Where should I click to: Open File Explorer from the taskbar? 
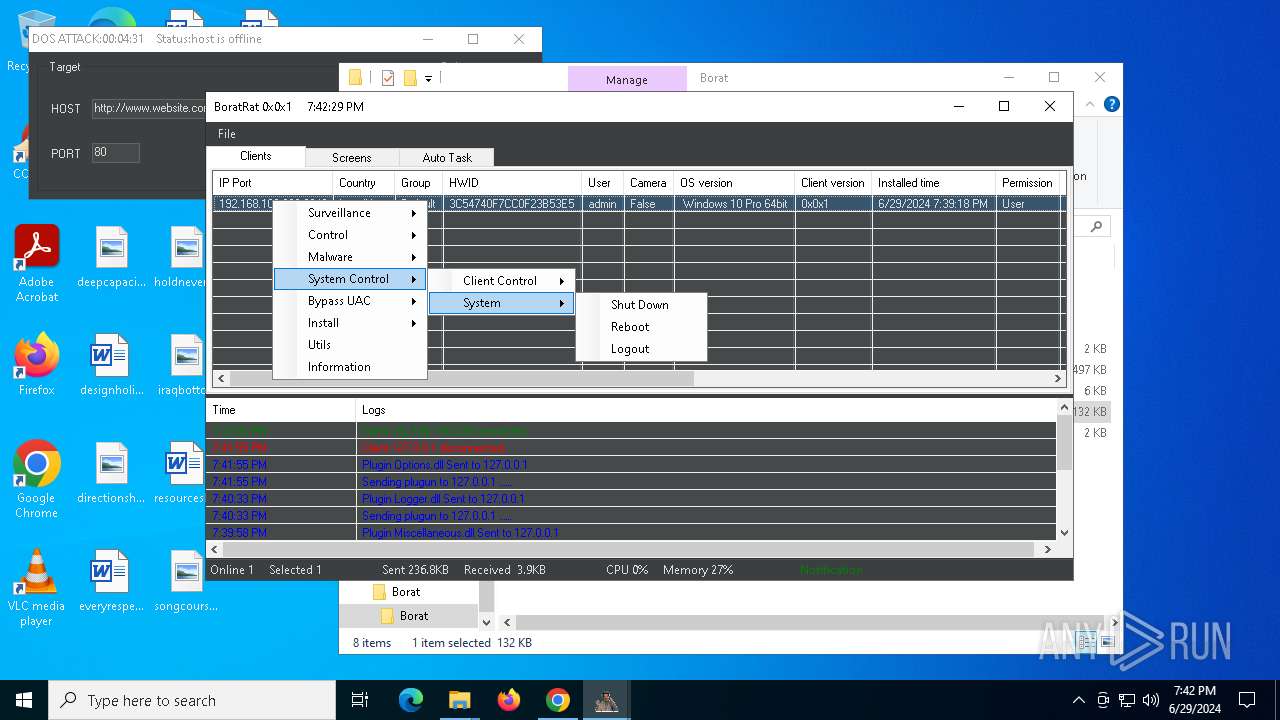pyautogui.click(x=459, y=700)
